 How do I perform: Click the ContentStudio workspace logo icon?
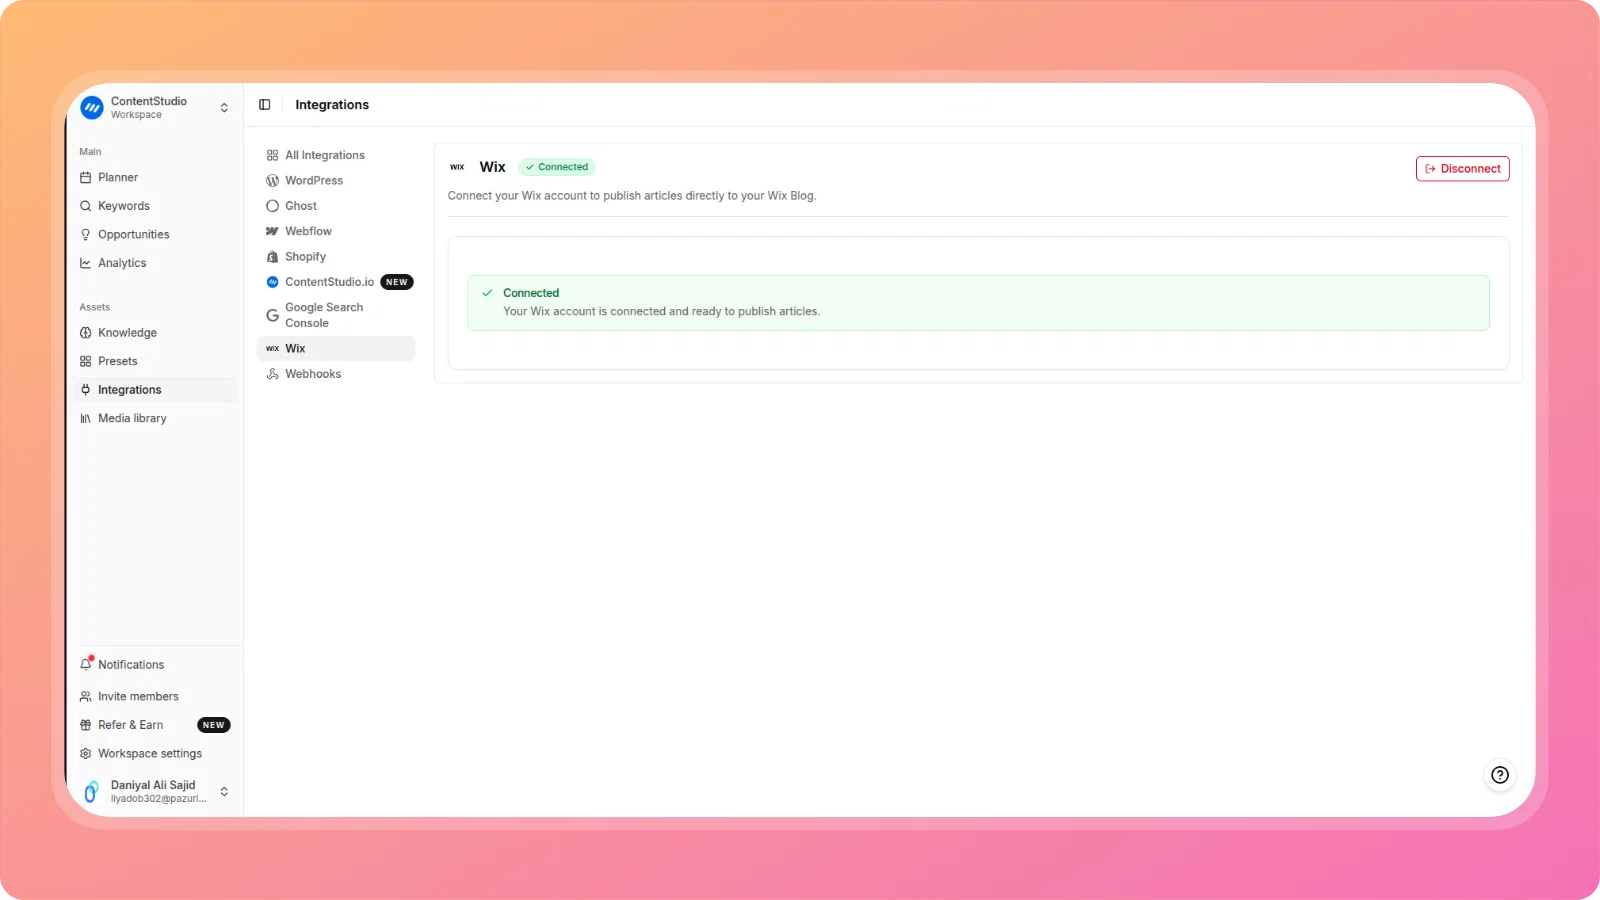point(92,107)
